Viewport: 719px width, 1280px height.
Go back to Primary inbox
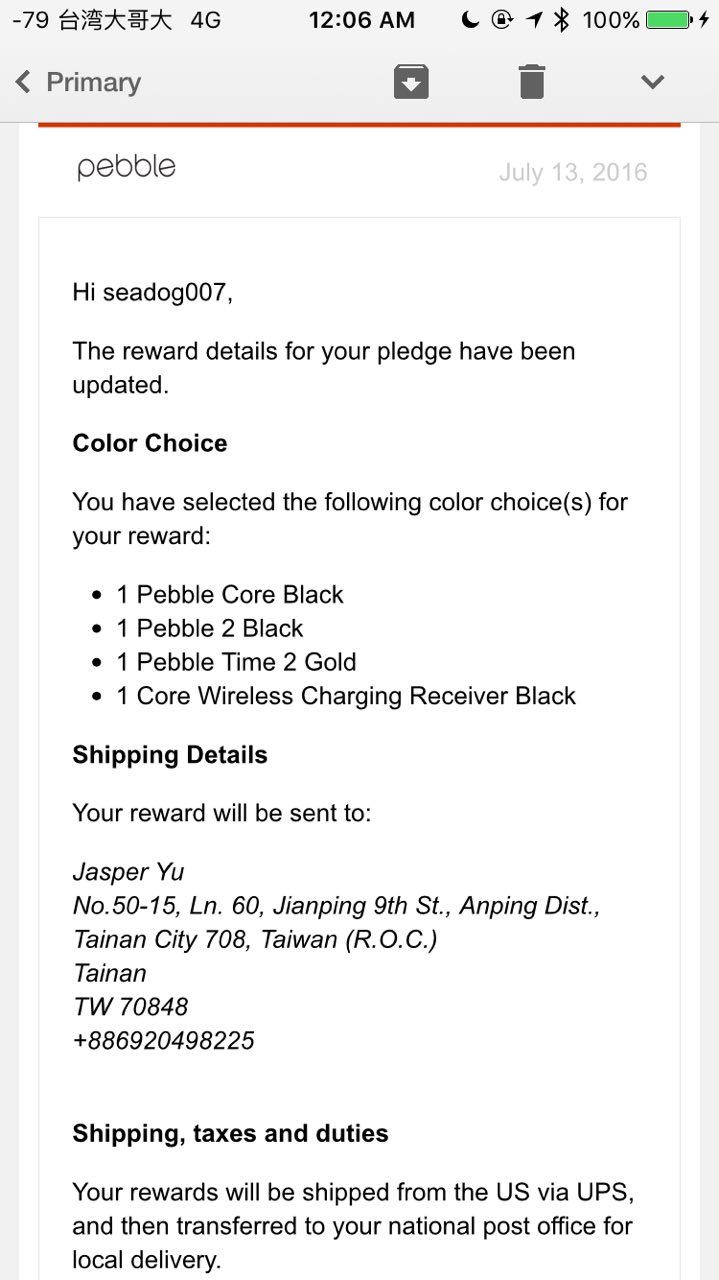tap(93, 82)
